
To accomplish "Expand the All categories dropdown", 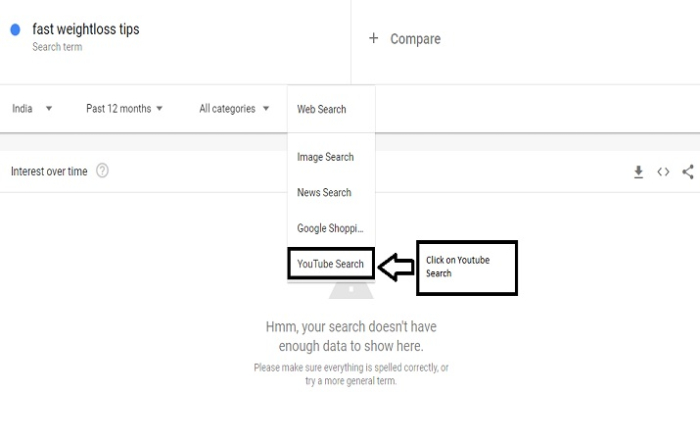I will pyautogui.click(x=234, y=108).
